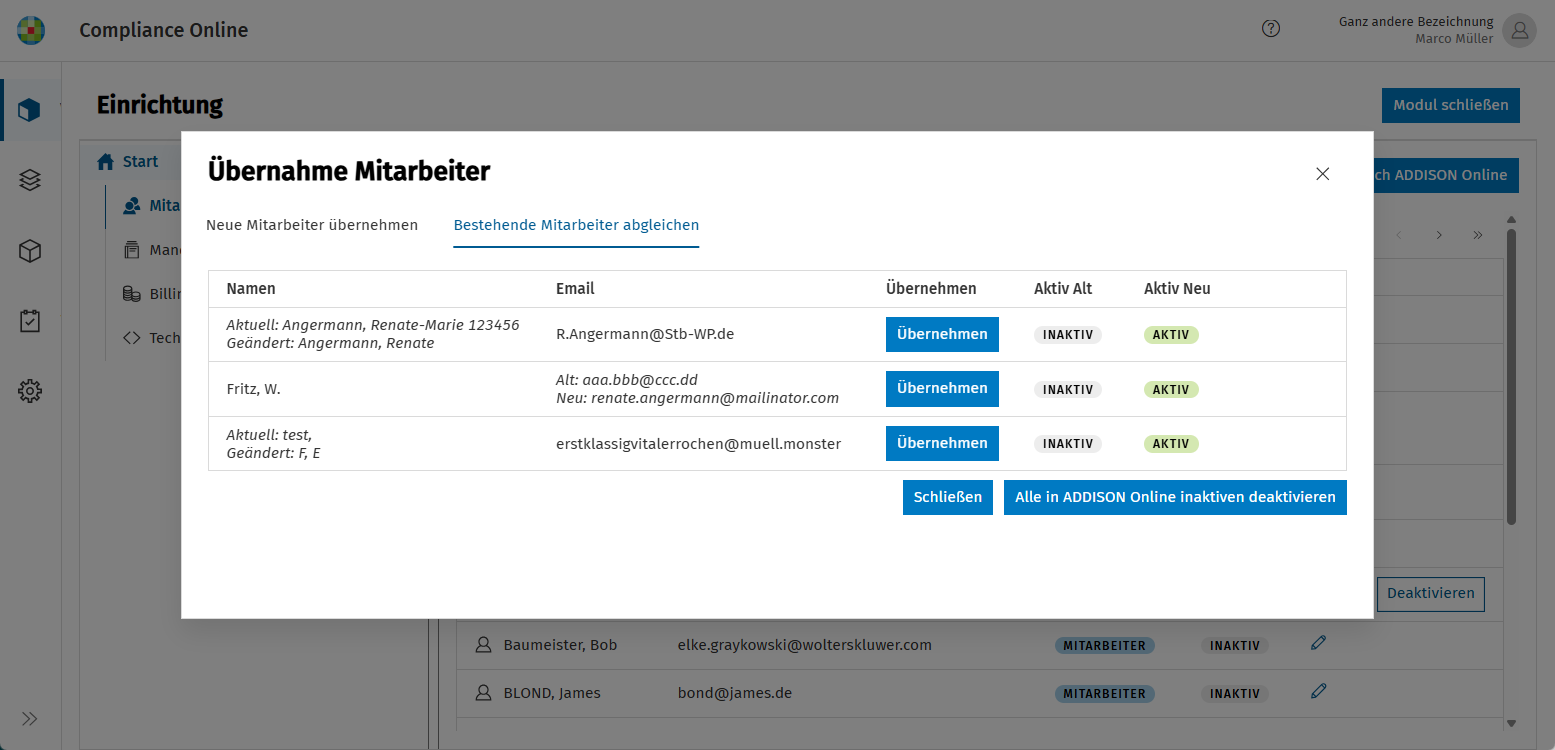
Task: Click the code brackets icon in tree
Action: tap(131, 338)
